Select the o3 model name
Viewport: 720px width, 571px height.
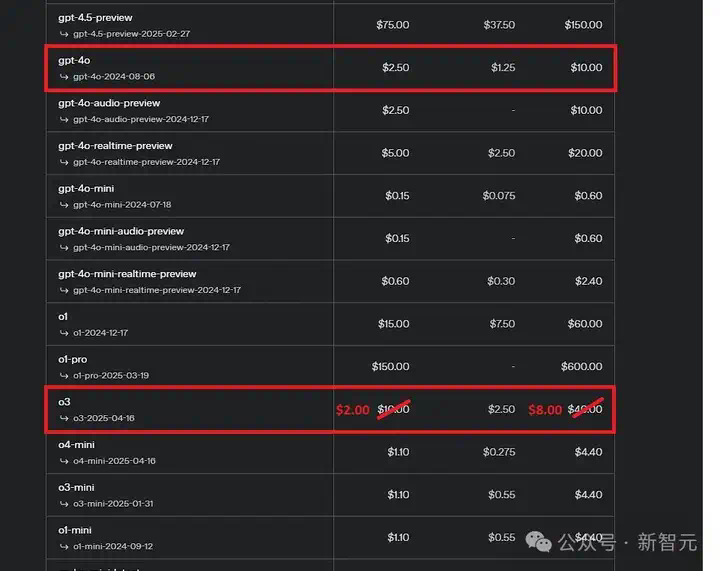pos(64,402)
